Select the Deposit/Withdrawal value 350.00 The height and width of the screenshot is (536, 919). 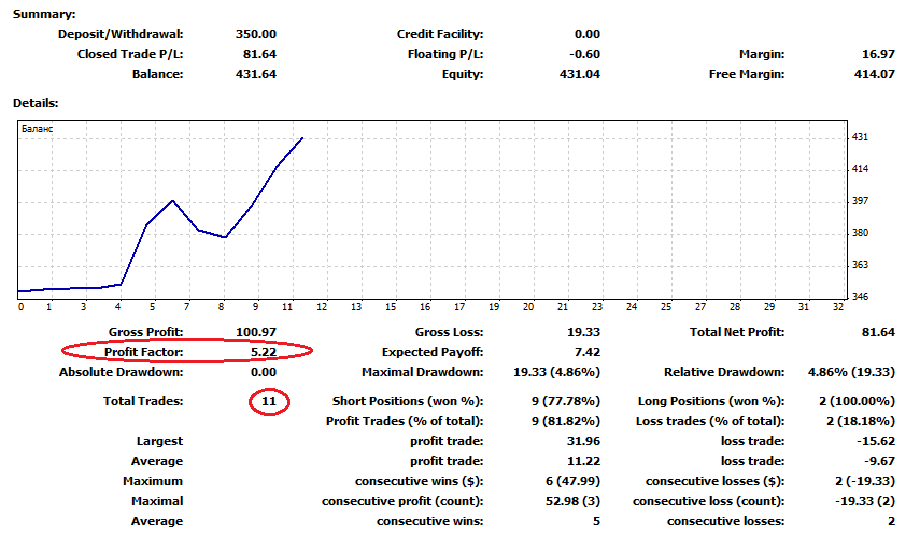click(x=256, y=34)
